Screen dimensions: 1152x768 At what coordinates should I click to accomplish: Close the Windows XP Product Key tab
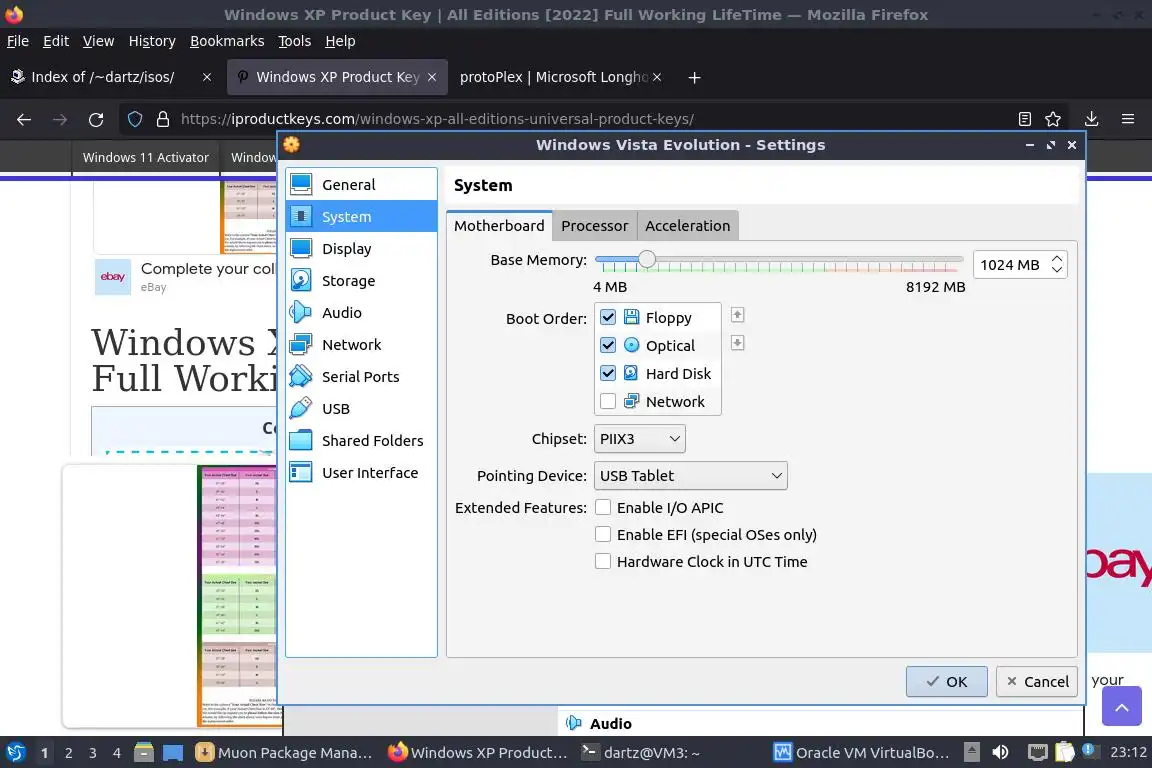[x=432, y=77]
